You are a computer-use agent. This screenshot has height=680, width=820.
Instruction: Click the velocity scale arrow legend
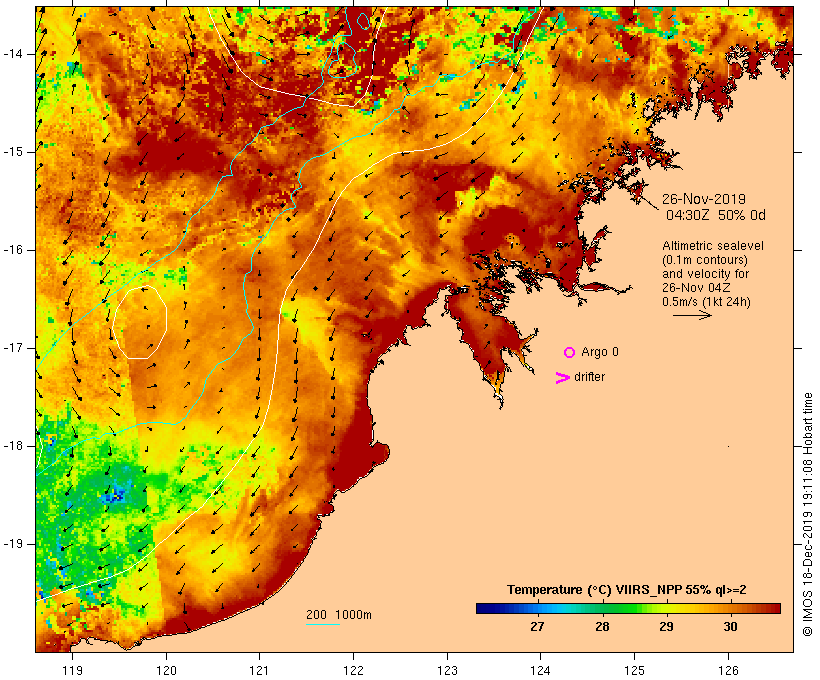click(692, 315)
